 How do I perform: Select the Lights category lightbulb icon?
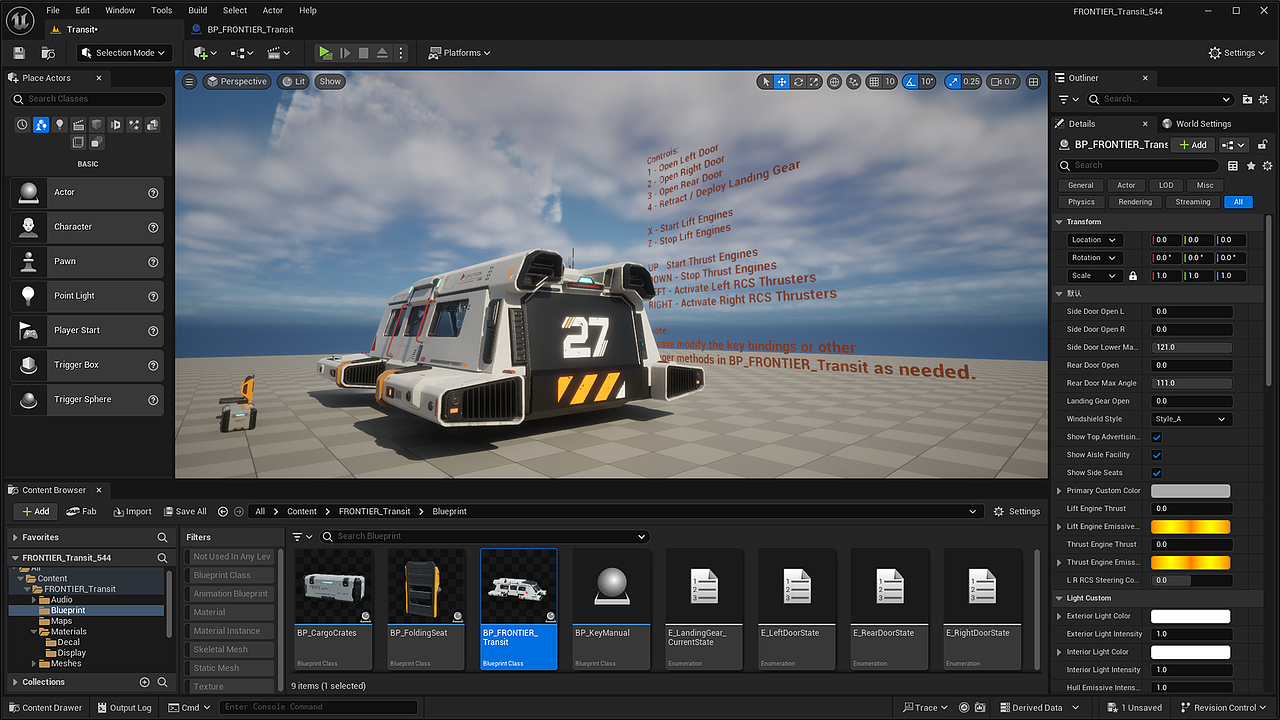[x=60, y=125]
